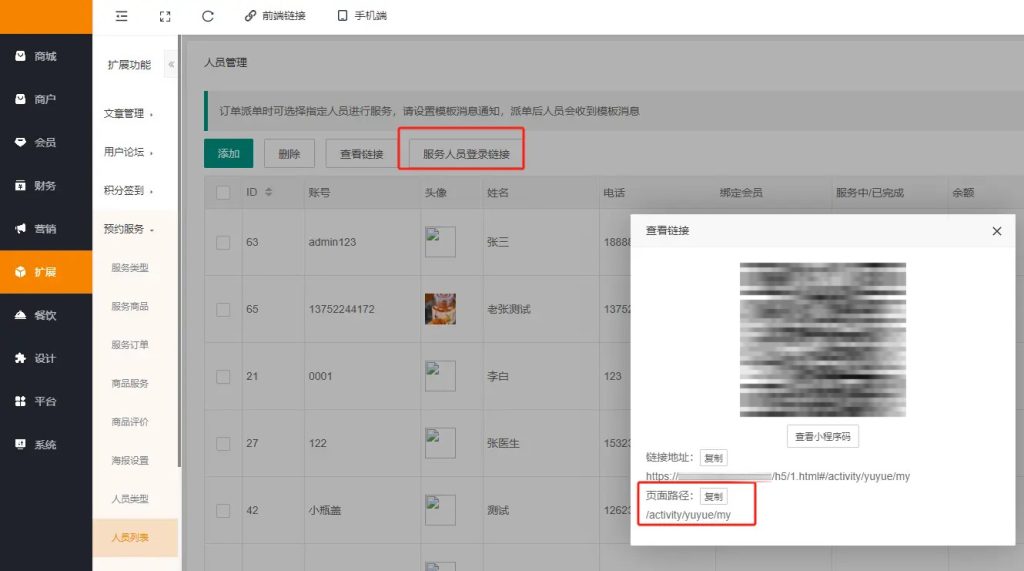Click the 人员管理 page title
Image resolution: width=1024 pixels, height=571 pixels.
(x=225, y=63)
